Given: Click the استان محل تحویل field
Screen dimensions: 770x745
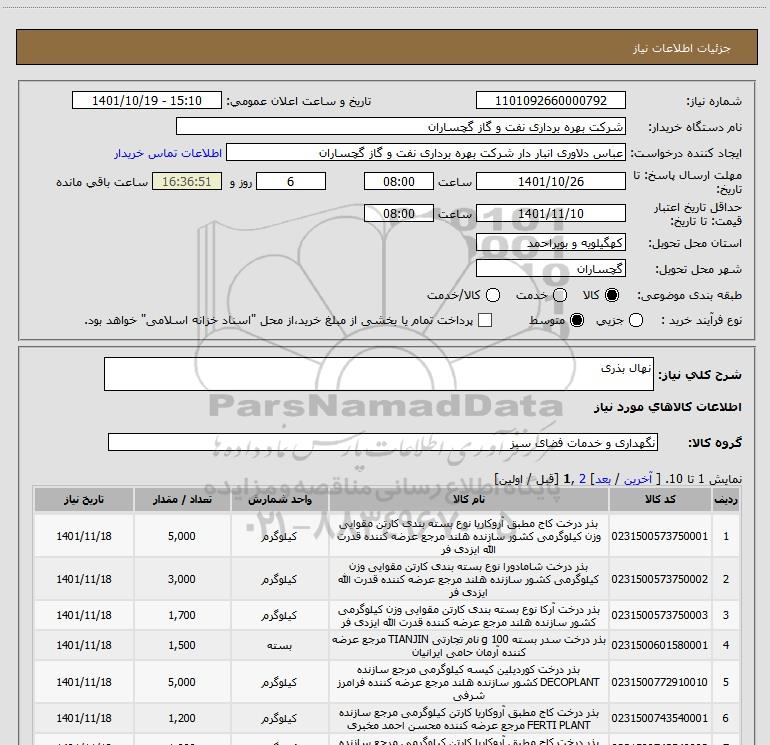Looking at the screenshot, I should point(550,243).
